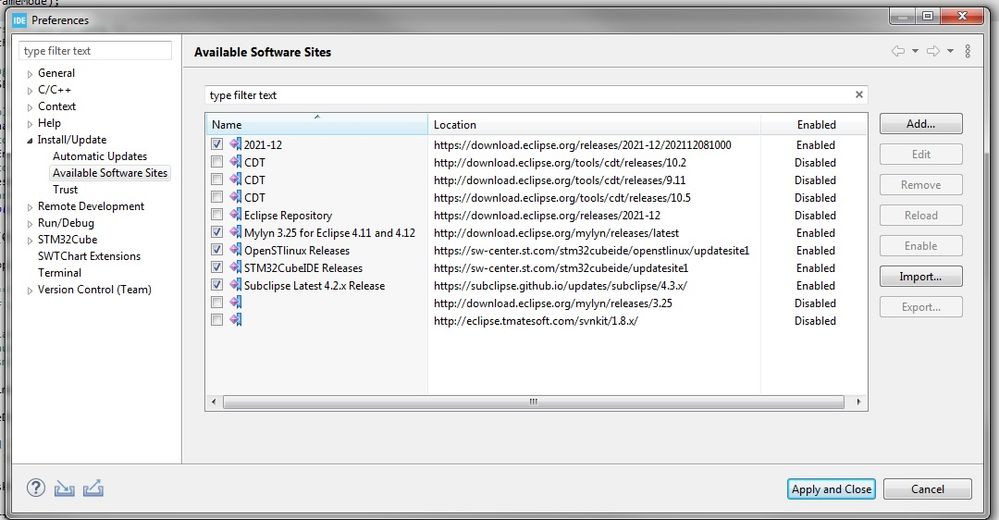Screen dimensions: 999x520
Task: Open forward history dropdown arrow
Action: tap(950, 51)
